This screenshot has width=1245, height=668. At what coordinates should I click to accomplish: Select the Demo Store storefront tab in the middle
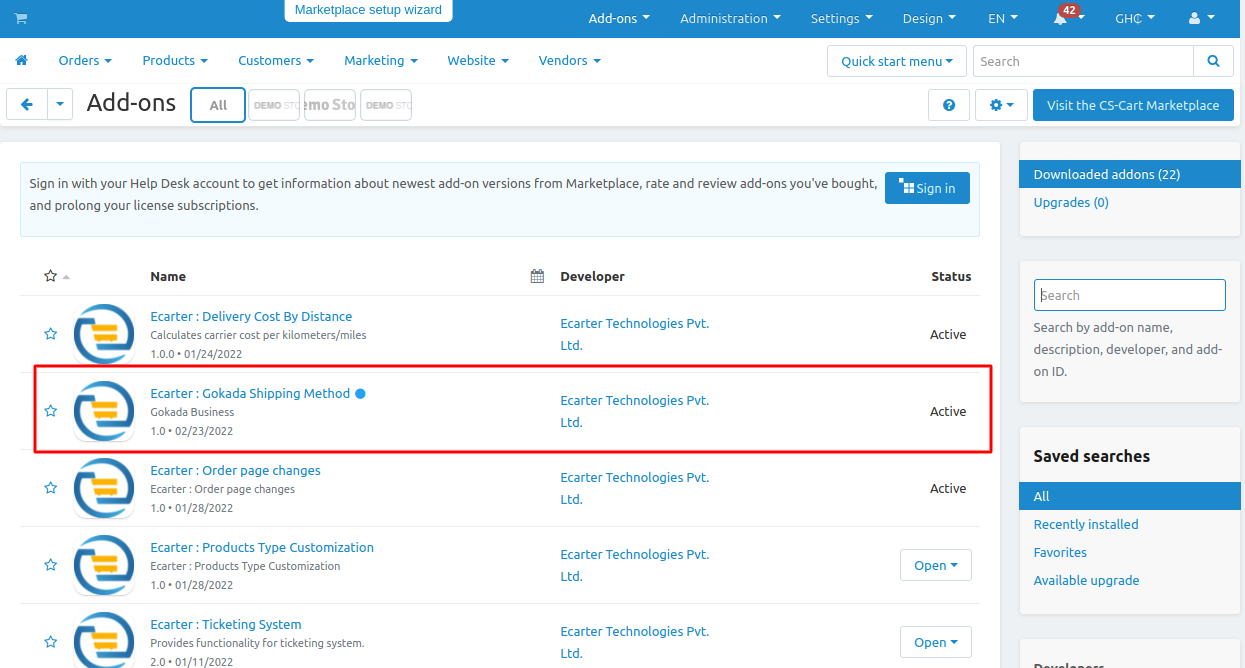330,105
